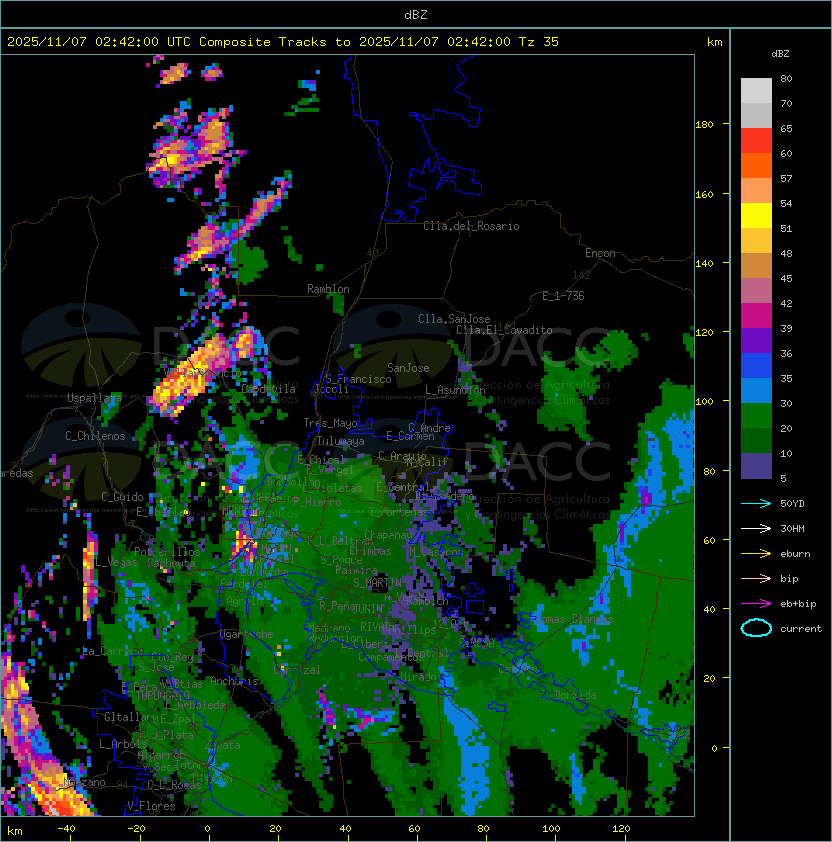Viewport: 832px width, 842px height.
Task: Click the 'Potrerillos' map label
Action: [167, 552]
